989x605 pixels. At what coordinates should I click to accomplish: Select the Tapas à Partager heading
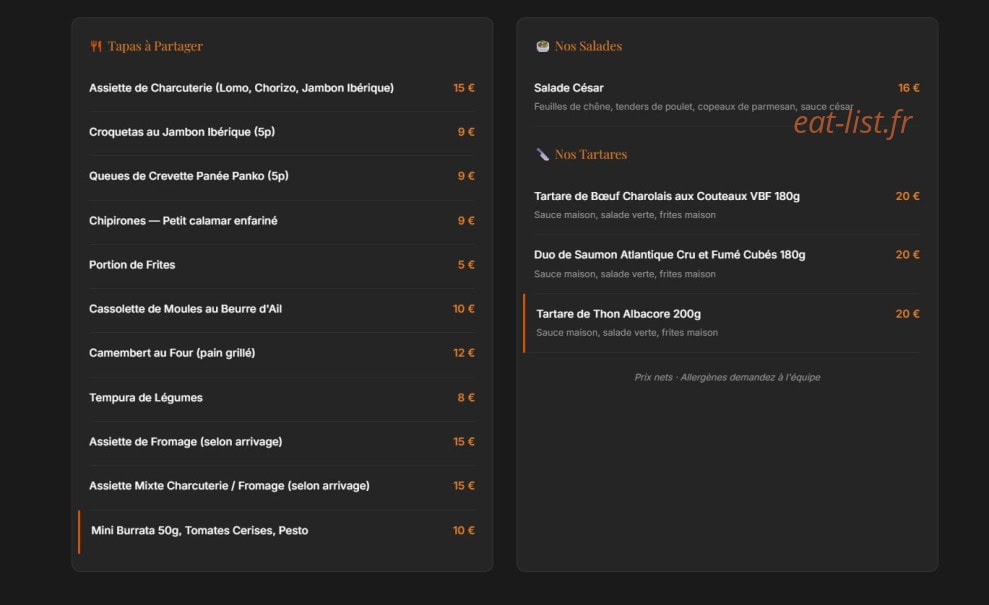[155, 46]
